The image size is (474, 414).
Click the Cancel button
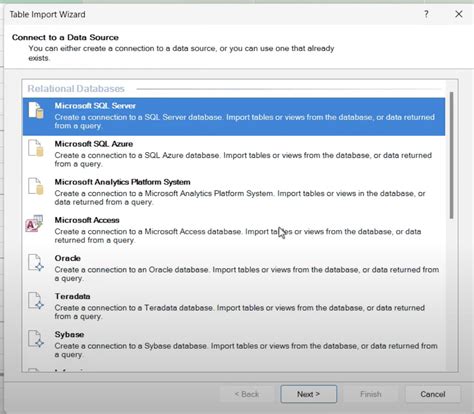click(x=433, y=394)
